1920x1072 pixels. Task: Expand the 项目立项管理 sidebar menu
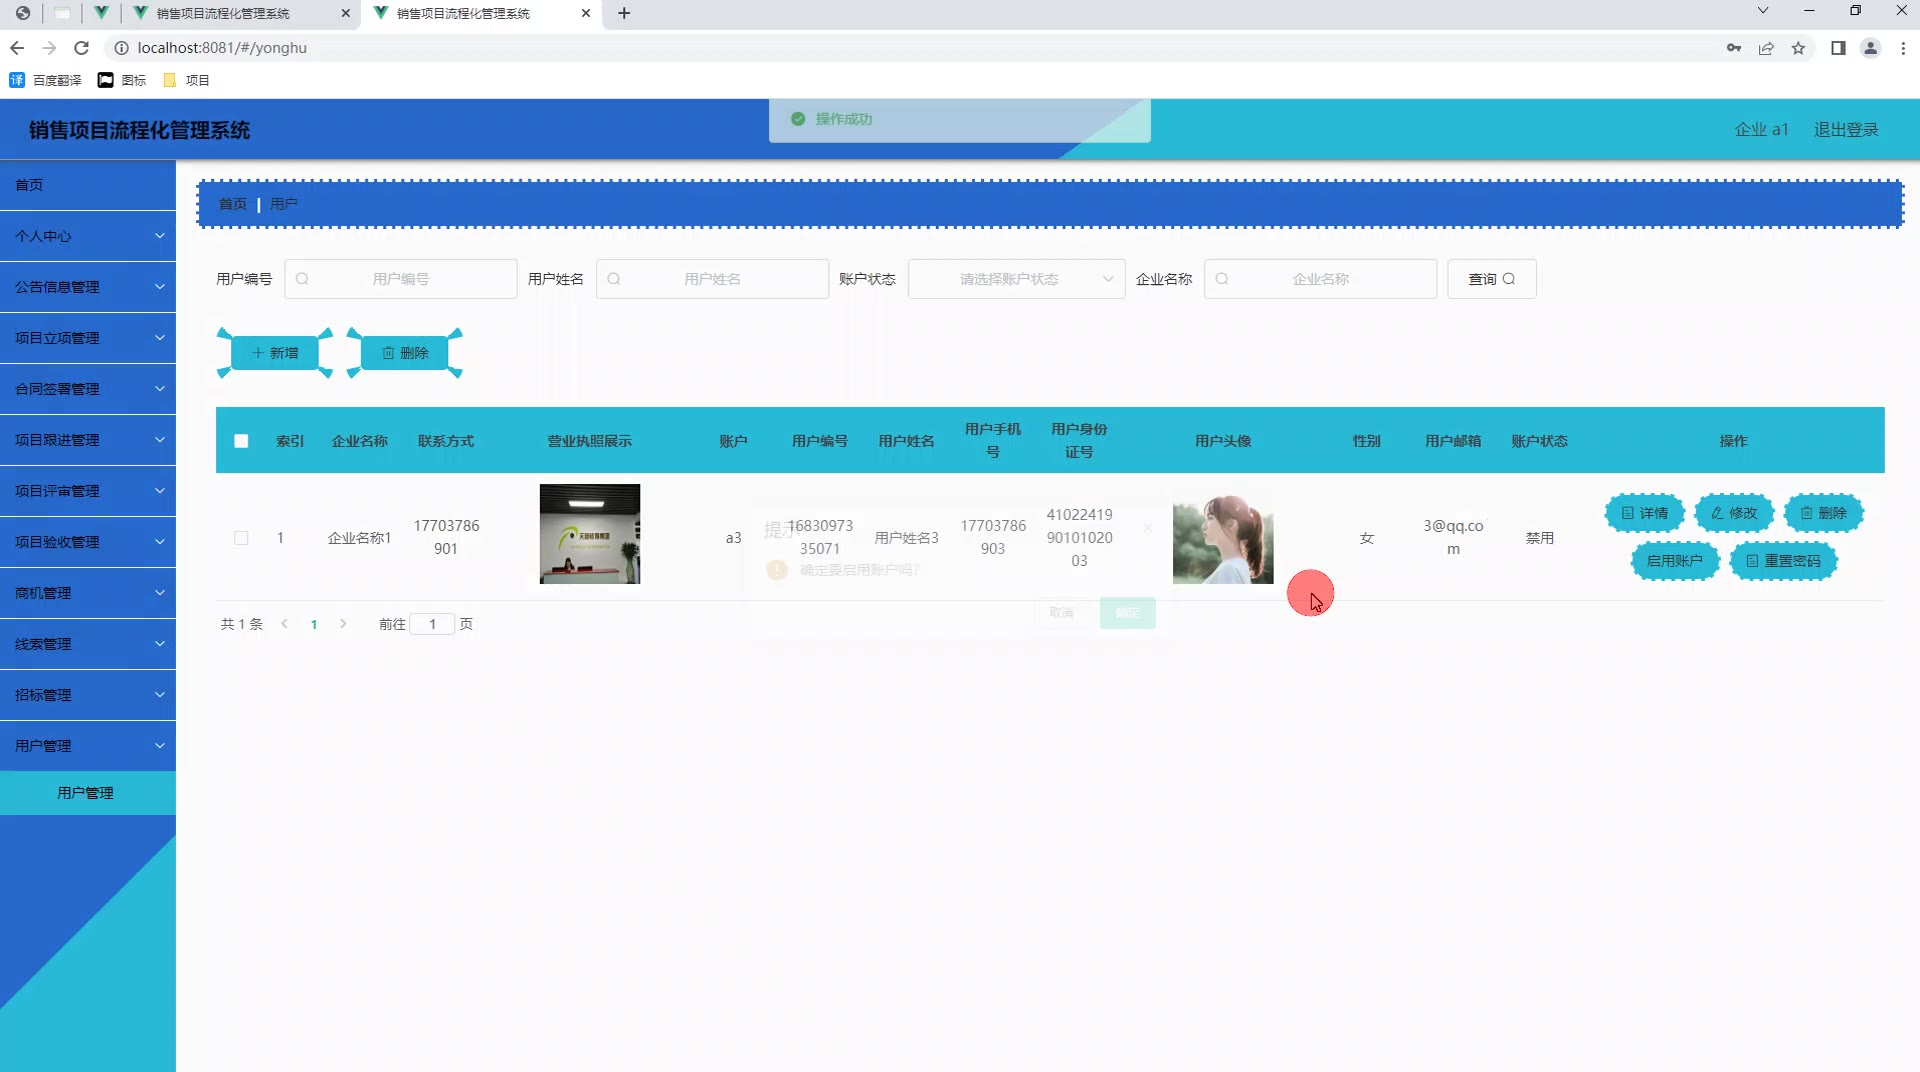pos(88,338)
